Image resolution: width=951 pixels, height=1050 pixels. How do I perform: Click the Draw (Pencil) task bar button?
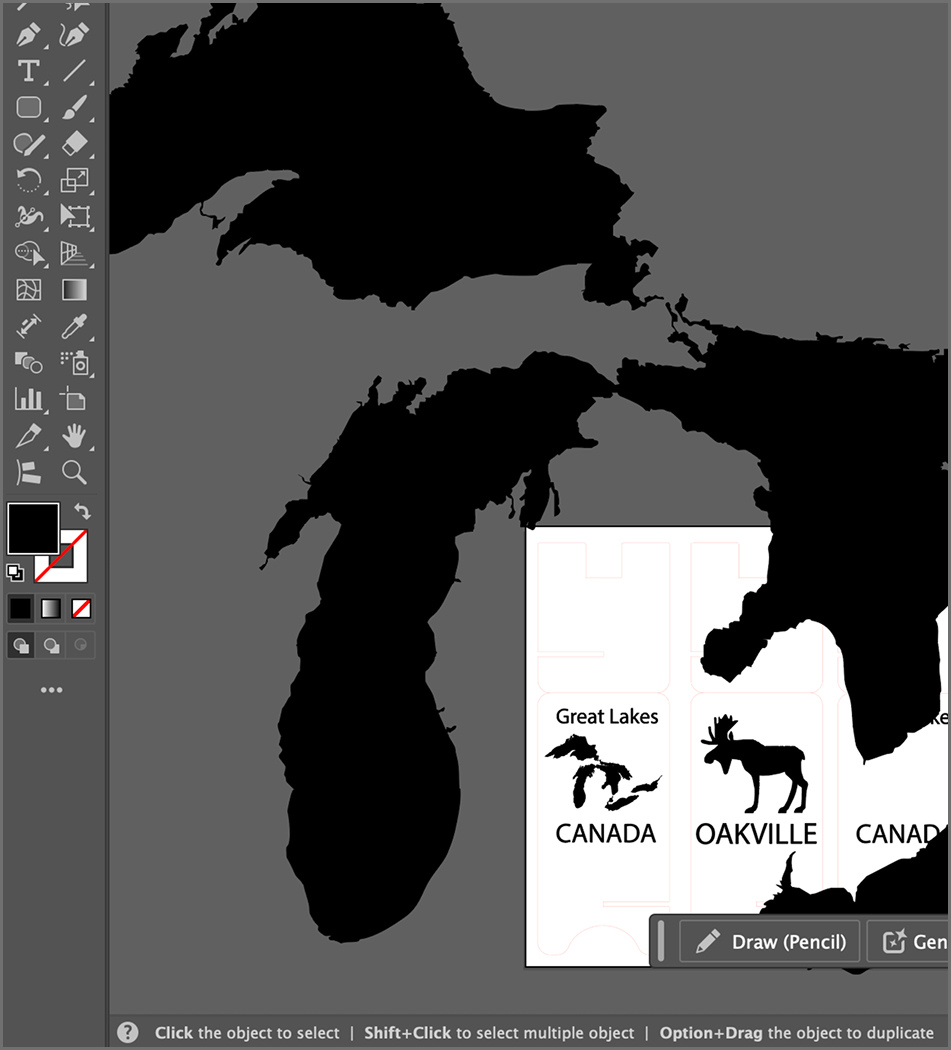coord(768,941)
